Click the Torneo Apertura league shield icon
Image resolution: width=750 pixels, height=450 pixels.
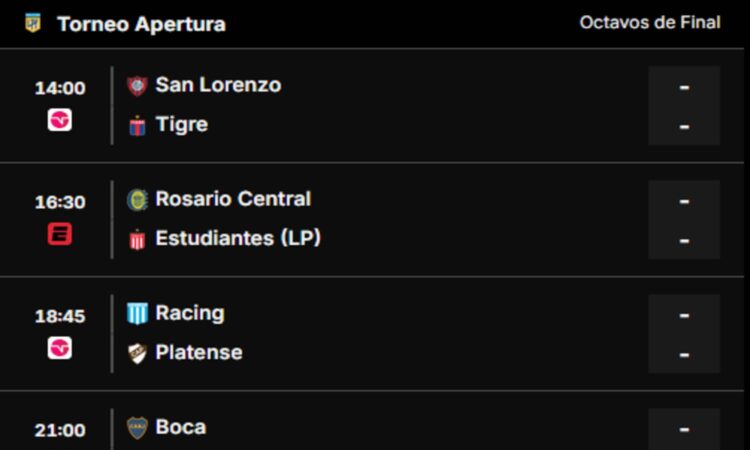click(x=33, y=23)
